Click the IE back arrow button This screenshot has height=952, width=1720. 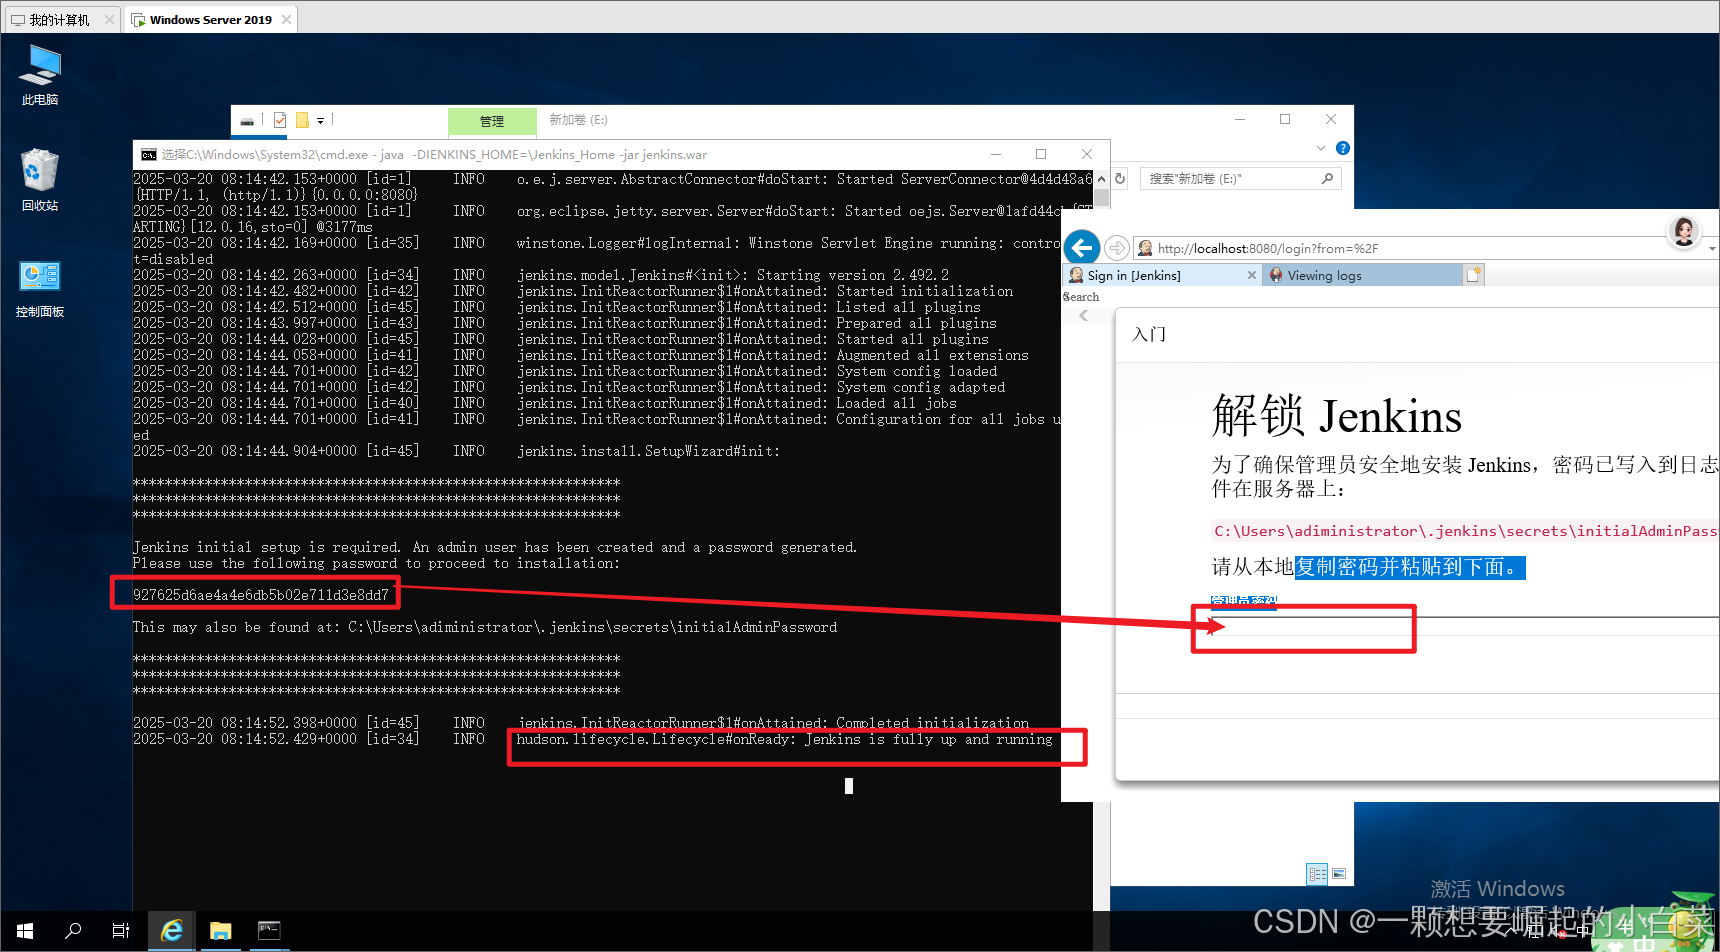(1082, 247)
